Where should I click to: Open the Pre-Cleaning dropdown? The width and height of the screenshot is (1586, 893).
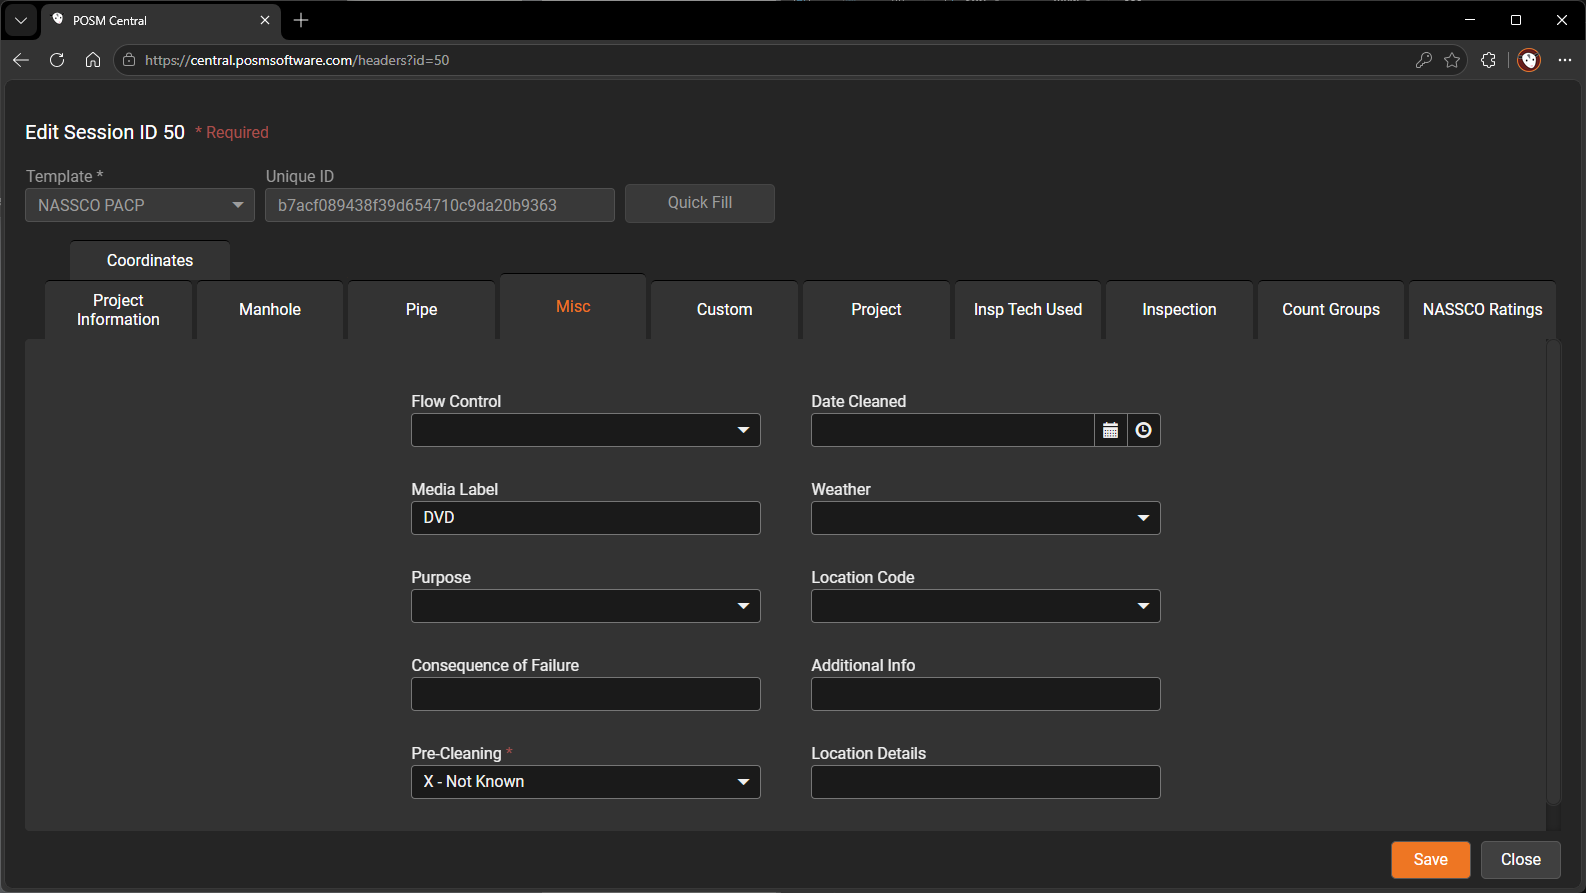click(586, 782)
